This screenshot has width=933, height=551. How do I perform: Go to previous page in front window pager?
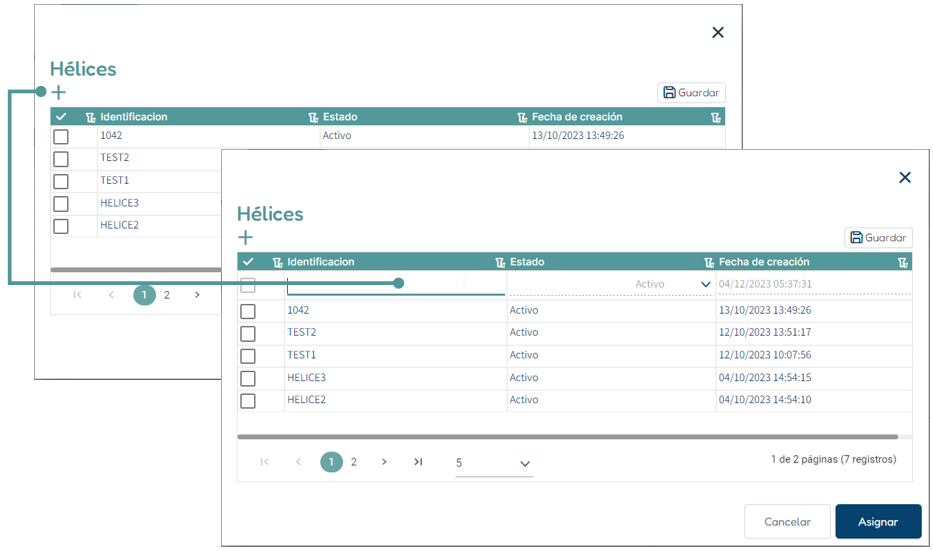[298, 462]
